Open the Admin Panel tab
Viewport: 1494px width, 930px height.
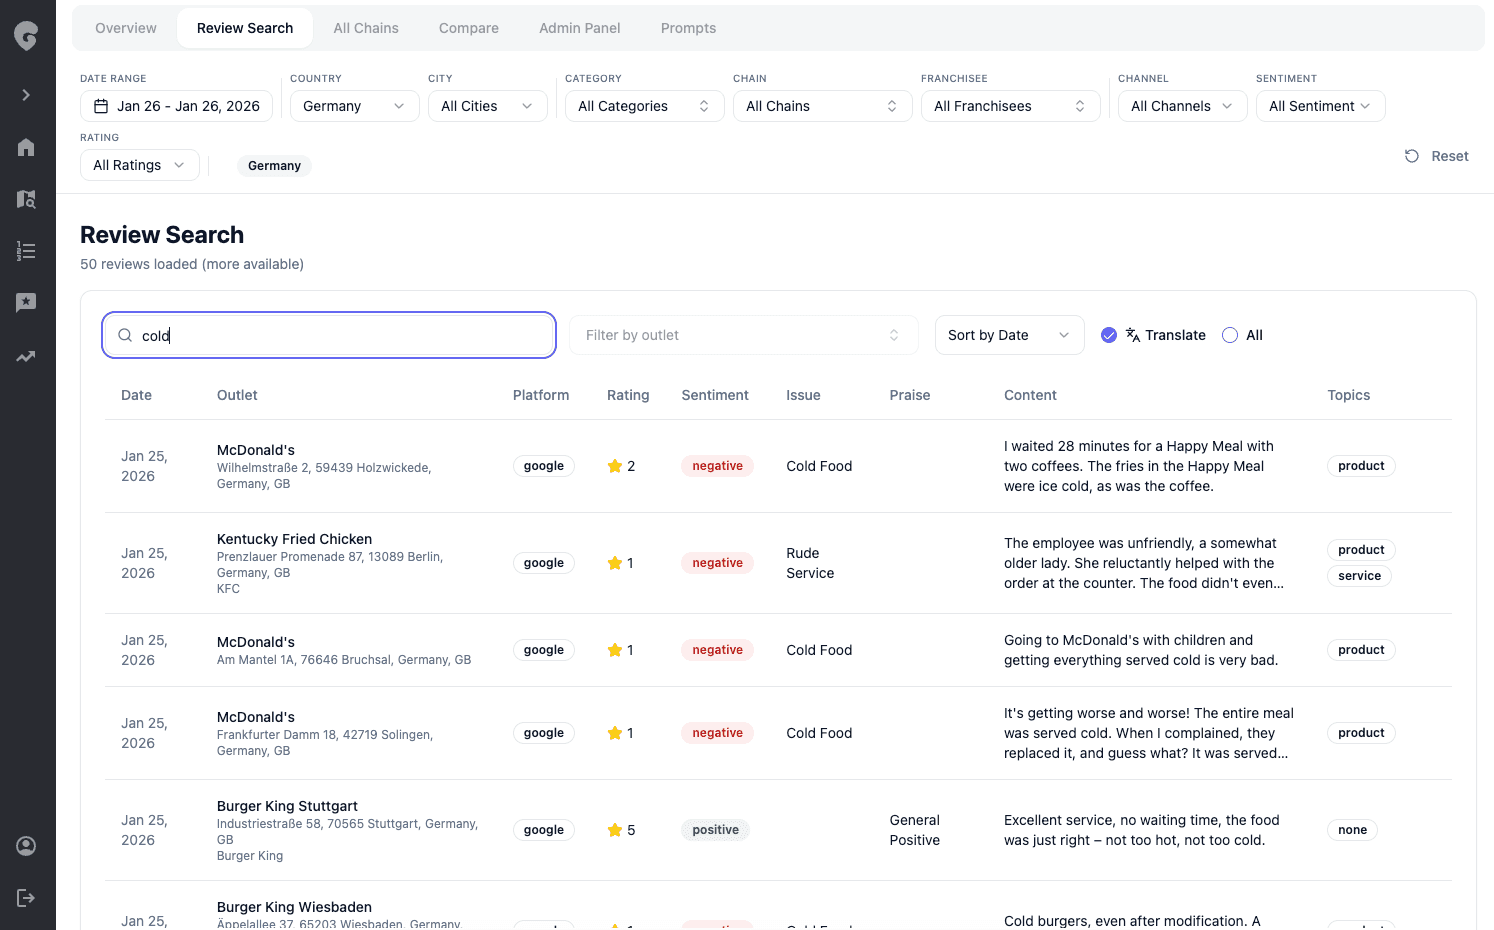coord(579,28)
